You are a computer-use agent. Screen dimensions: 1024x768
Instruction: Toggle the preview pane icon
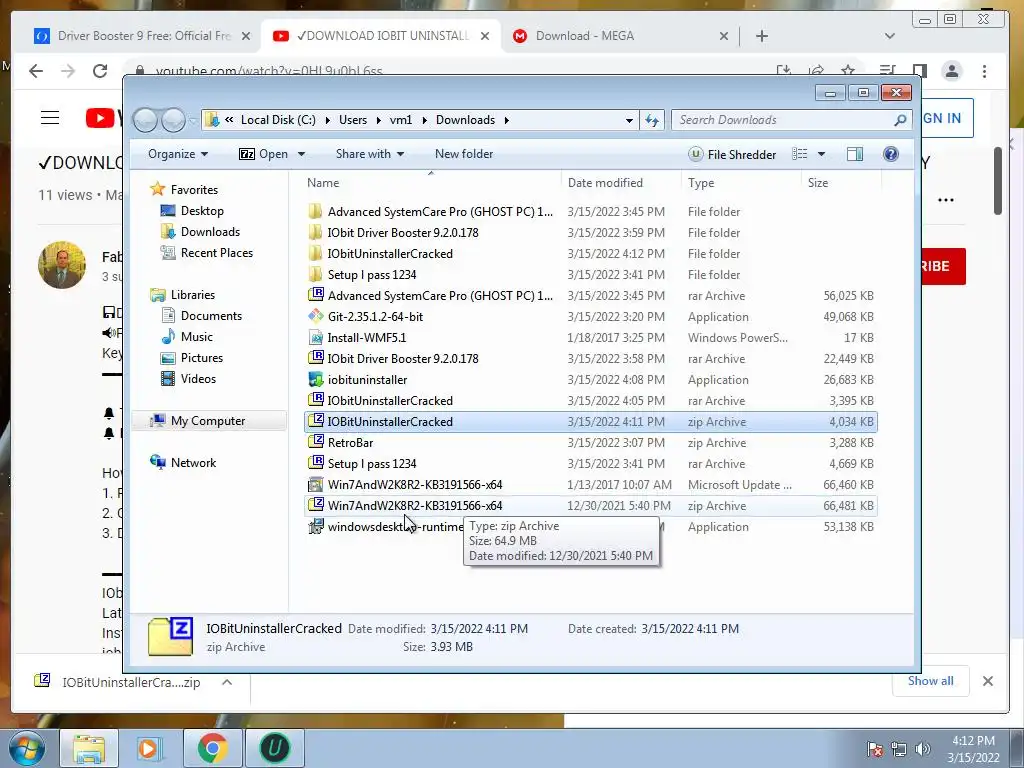(x=854, y=154)
